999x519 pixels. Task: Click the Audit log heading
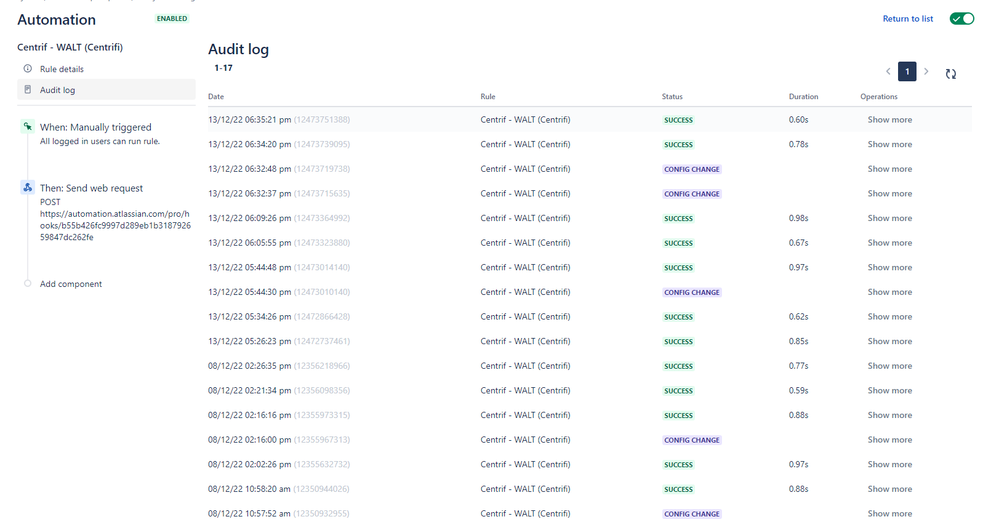coord(238,49)
